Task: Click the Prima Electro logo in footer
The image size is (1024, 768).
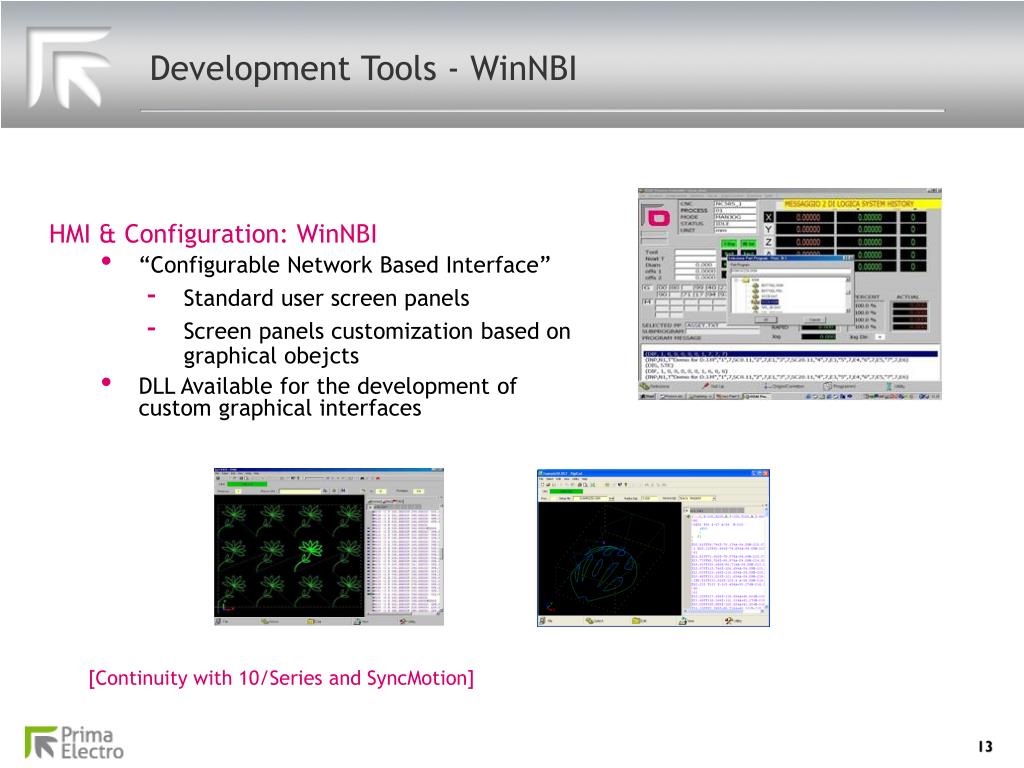Action: tap(74, 743)
